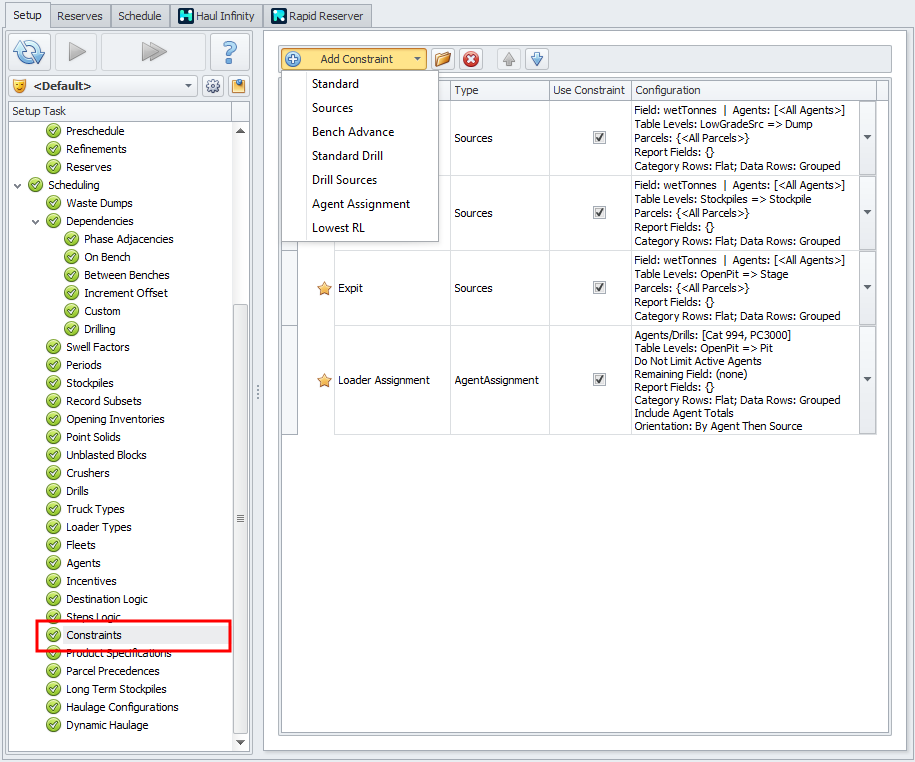
Task: Move constraint down with blue arrow icon
Action: [x=537, y=59]
